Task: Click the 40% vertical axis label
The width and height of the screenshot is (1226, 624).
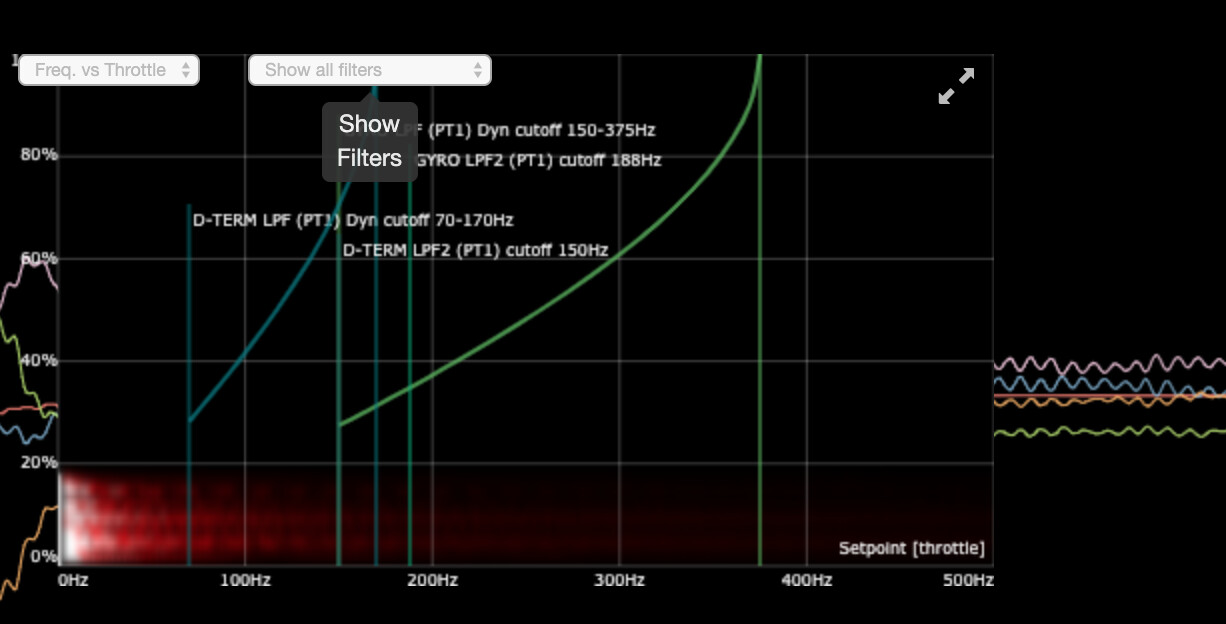Action: (38, 360)
